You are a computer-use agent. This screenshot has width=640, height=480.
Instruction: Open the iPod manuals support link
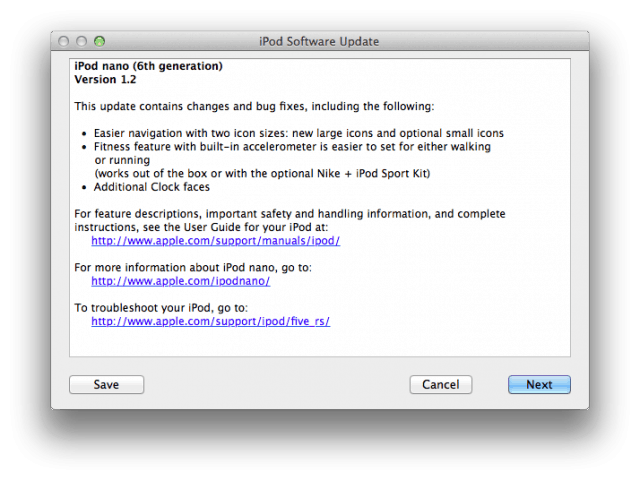(216, 241)
